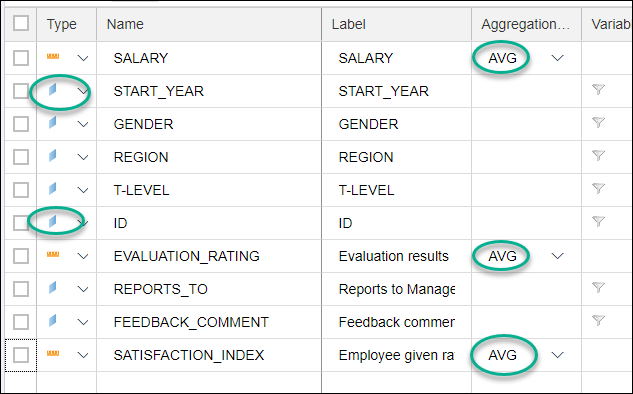The width and height of the screenshot is (633, 394).
Task: Open the type dropdown for REGION
Action: (83, 157)
